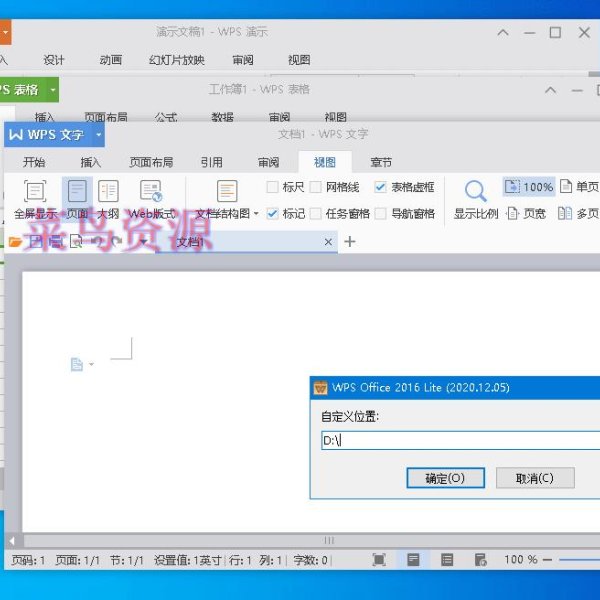Screen dimensions: 600x600
Task: Select the 视图 tab in WPS 文字
Action: pyautogui.click(x=324, y=162)
